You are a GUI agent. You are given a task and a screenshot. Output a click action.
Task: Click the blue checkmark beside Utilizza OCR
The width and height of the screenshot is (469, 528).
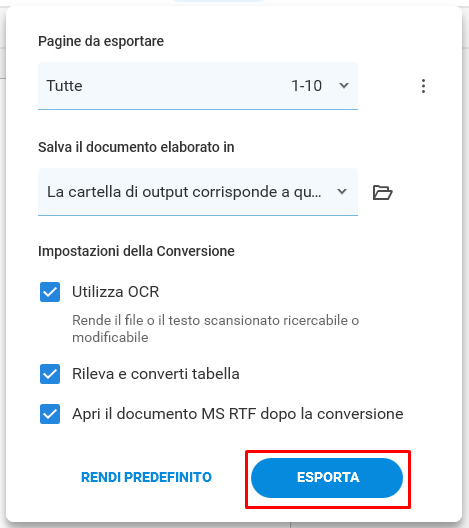(x=50, y=292)
